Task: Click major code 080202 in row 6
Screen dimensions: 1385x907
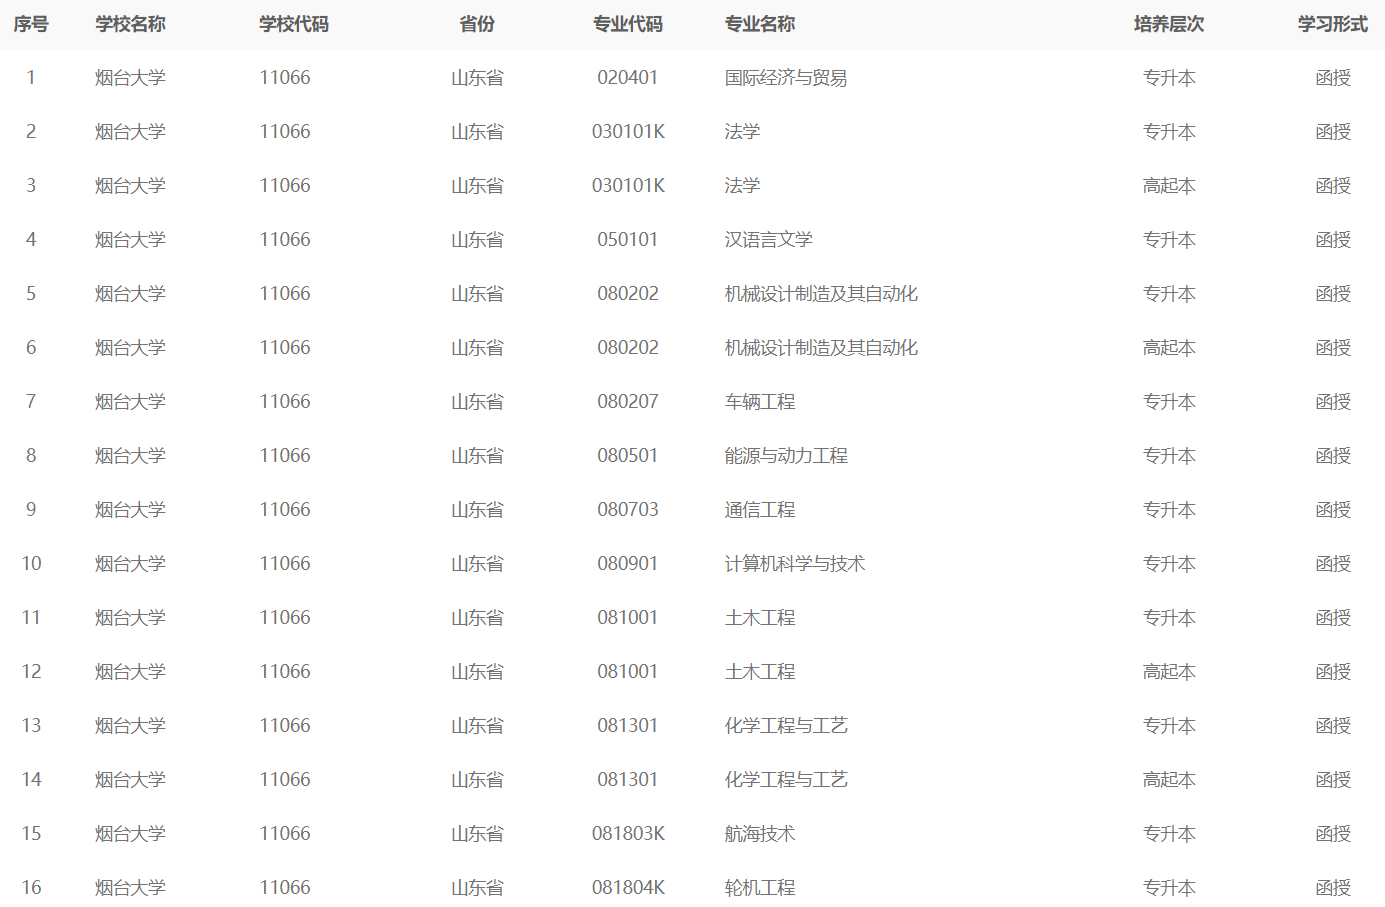Action: tap(628, 348)
